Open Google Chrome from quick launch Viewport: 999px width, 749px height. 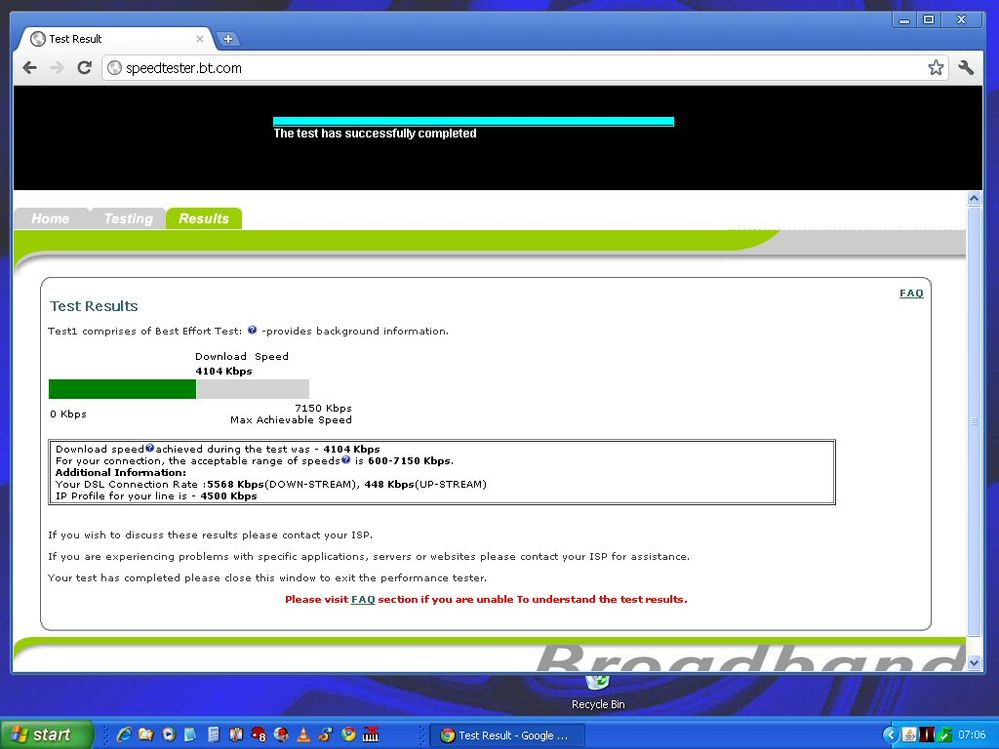coord(349,734)
